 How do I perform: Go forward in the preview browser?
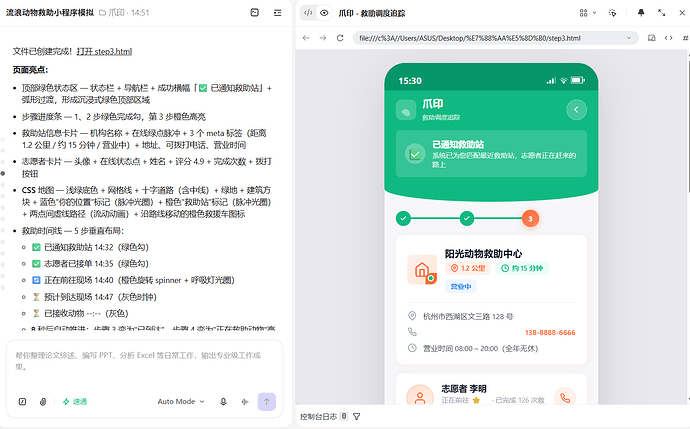(323, 38)
